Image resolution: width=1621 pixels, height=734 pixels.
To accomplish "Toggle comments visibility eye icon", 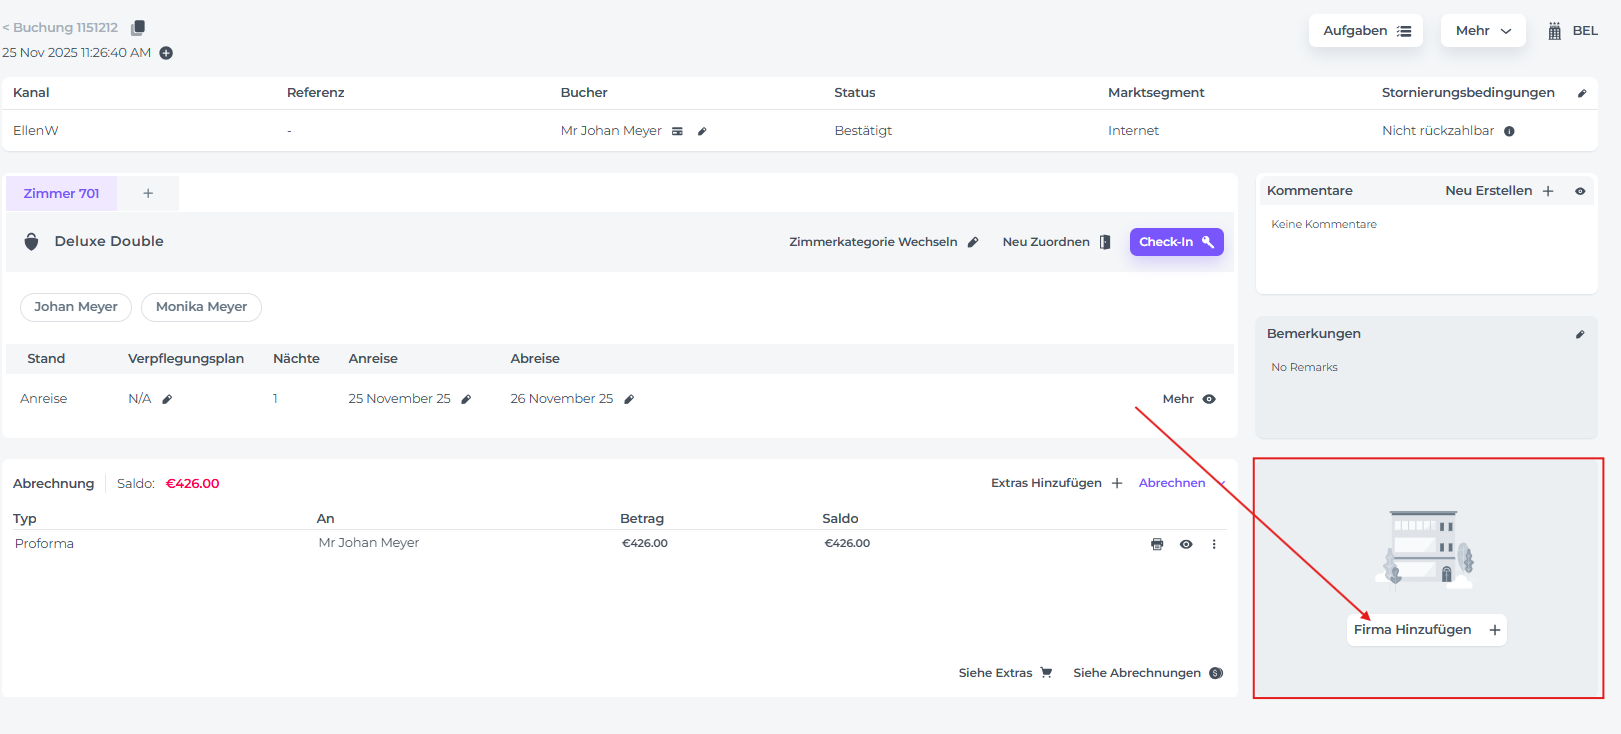I will click(1580, 191).
